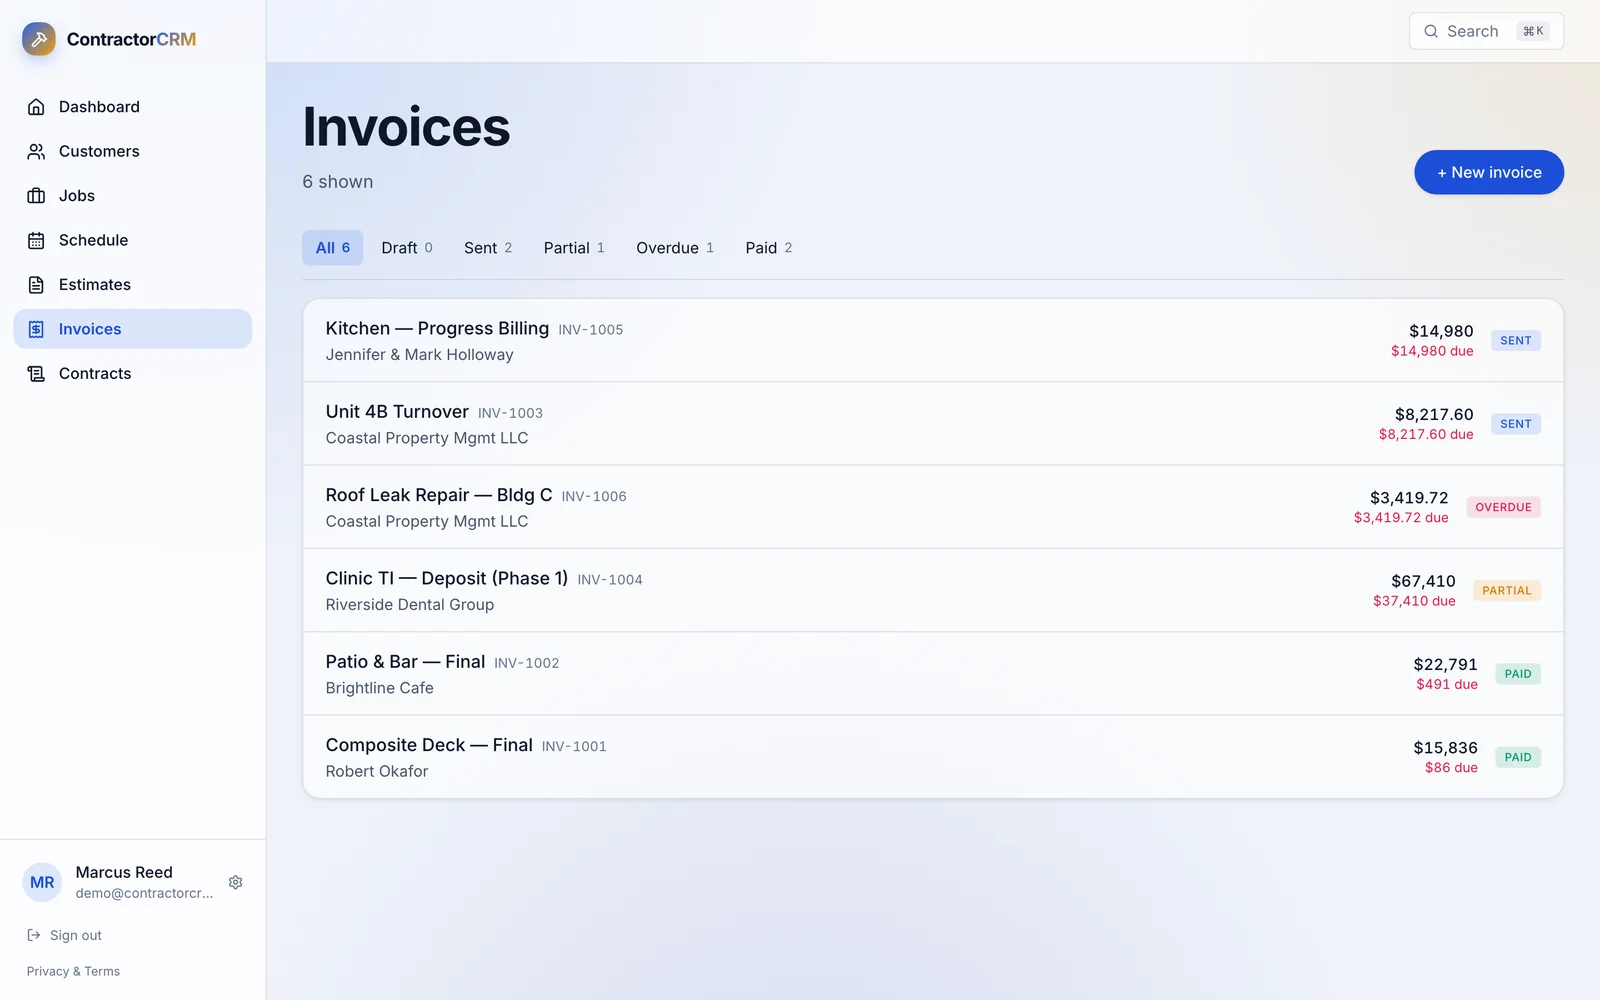Click the Schedule calendar icon
Image resolution: width=1600 pixels, height=1000 pixels.
(x=36, y=240)
